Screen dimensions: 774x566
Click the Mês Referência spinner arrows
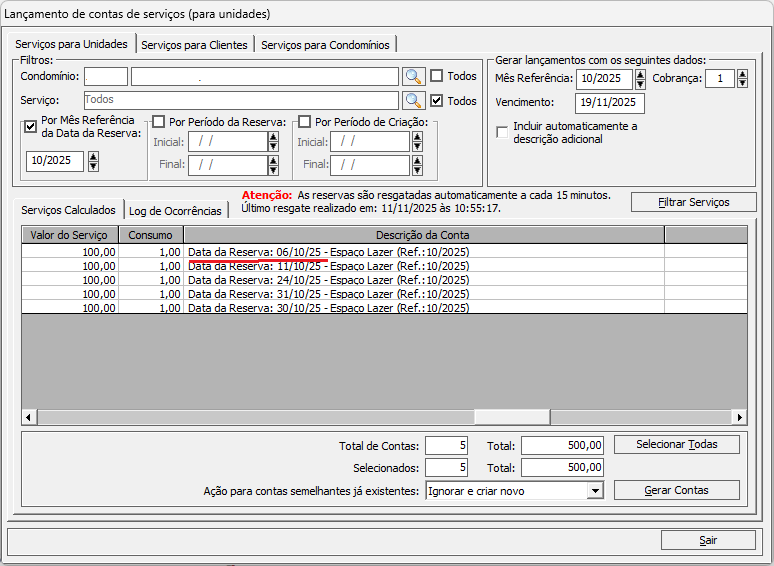640,78
